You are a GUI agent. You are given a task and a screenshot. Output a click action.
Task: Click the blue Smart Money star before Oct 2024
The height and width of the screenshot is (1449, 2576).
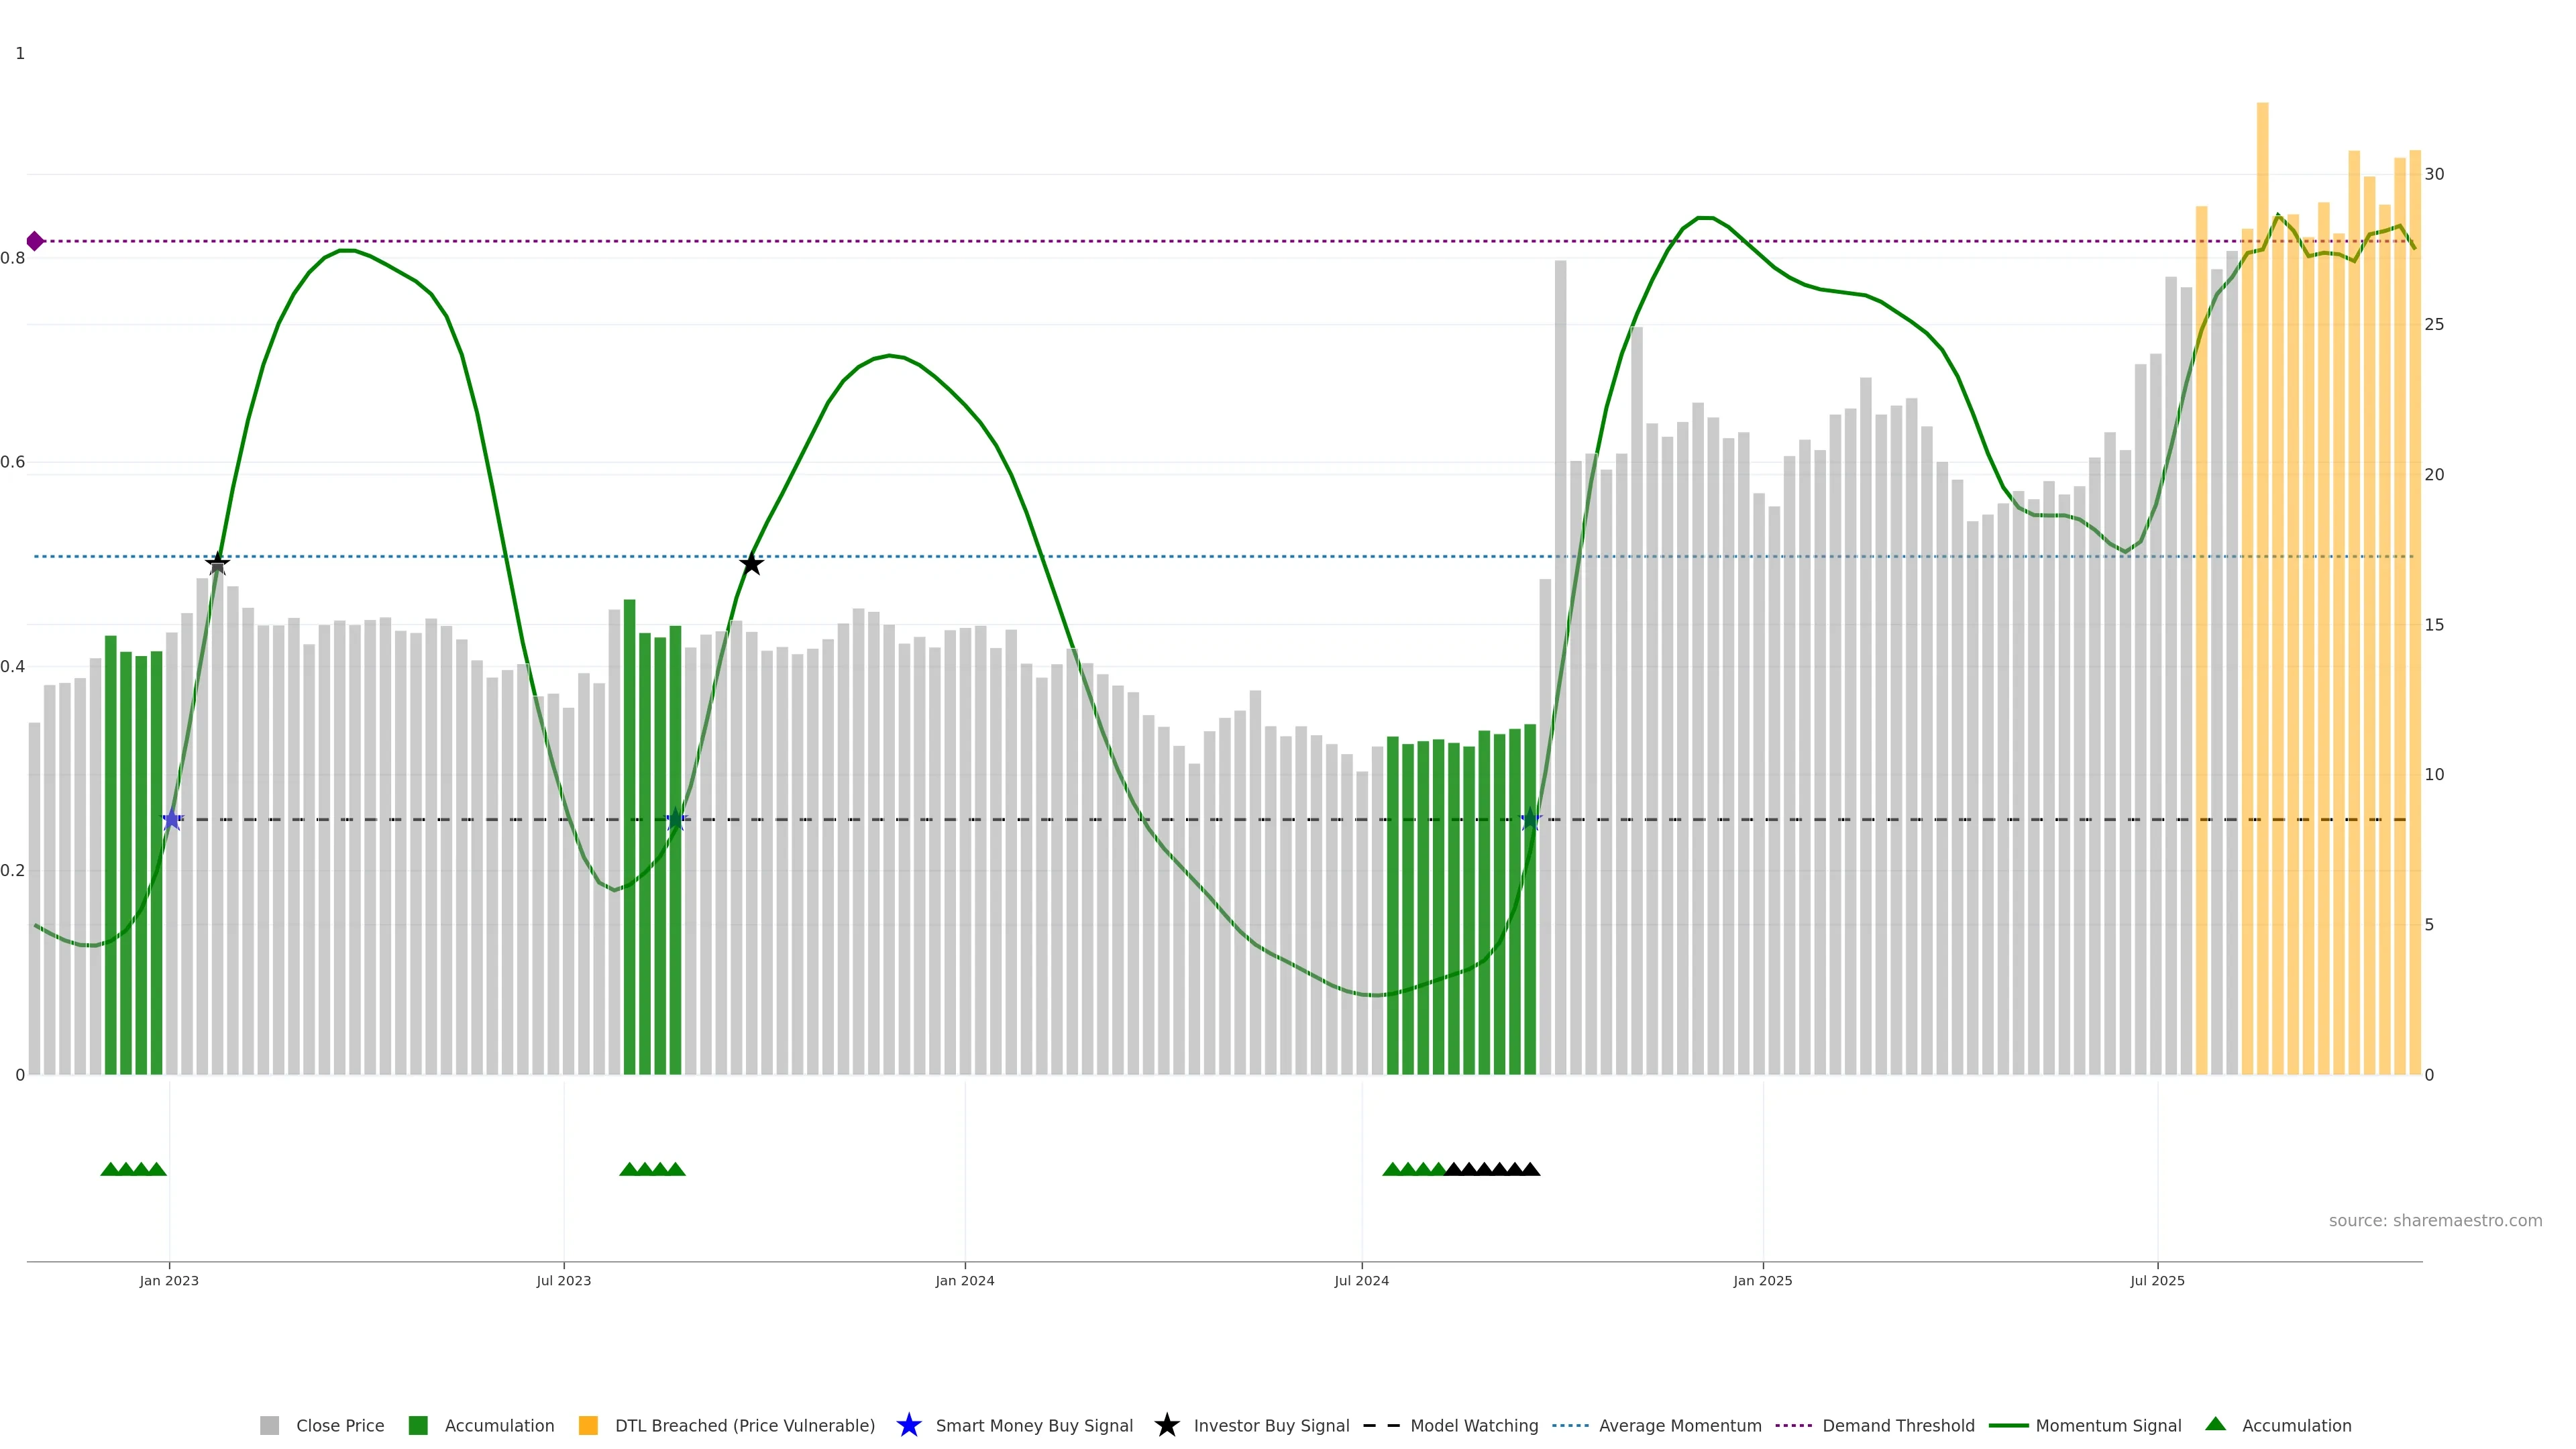click(1530, 820)
